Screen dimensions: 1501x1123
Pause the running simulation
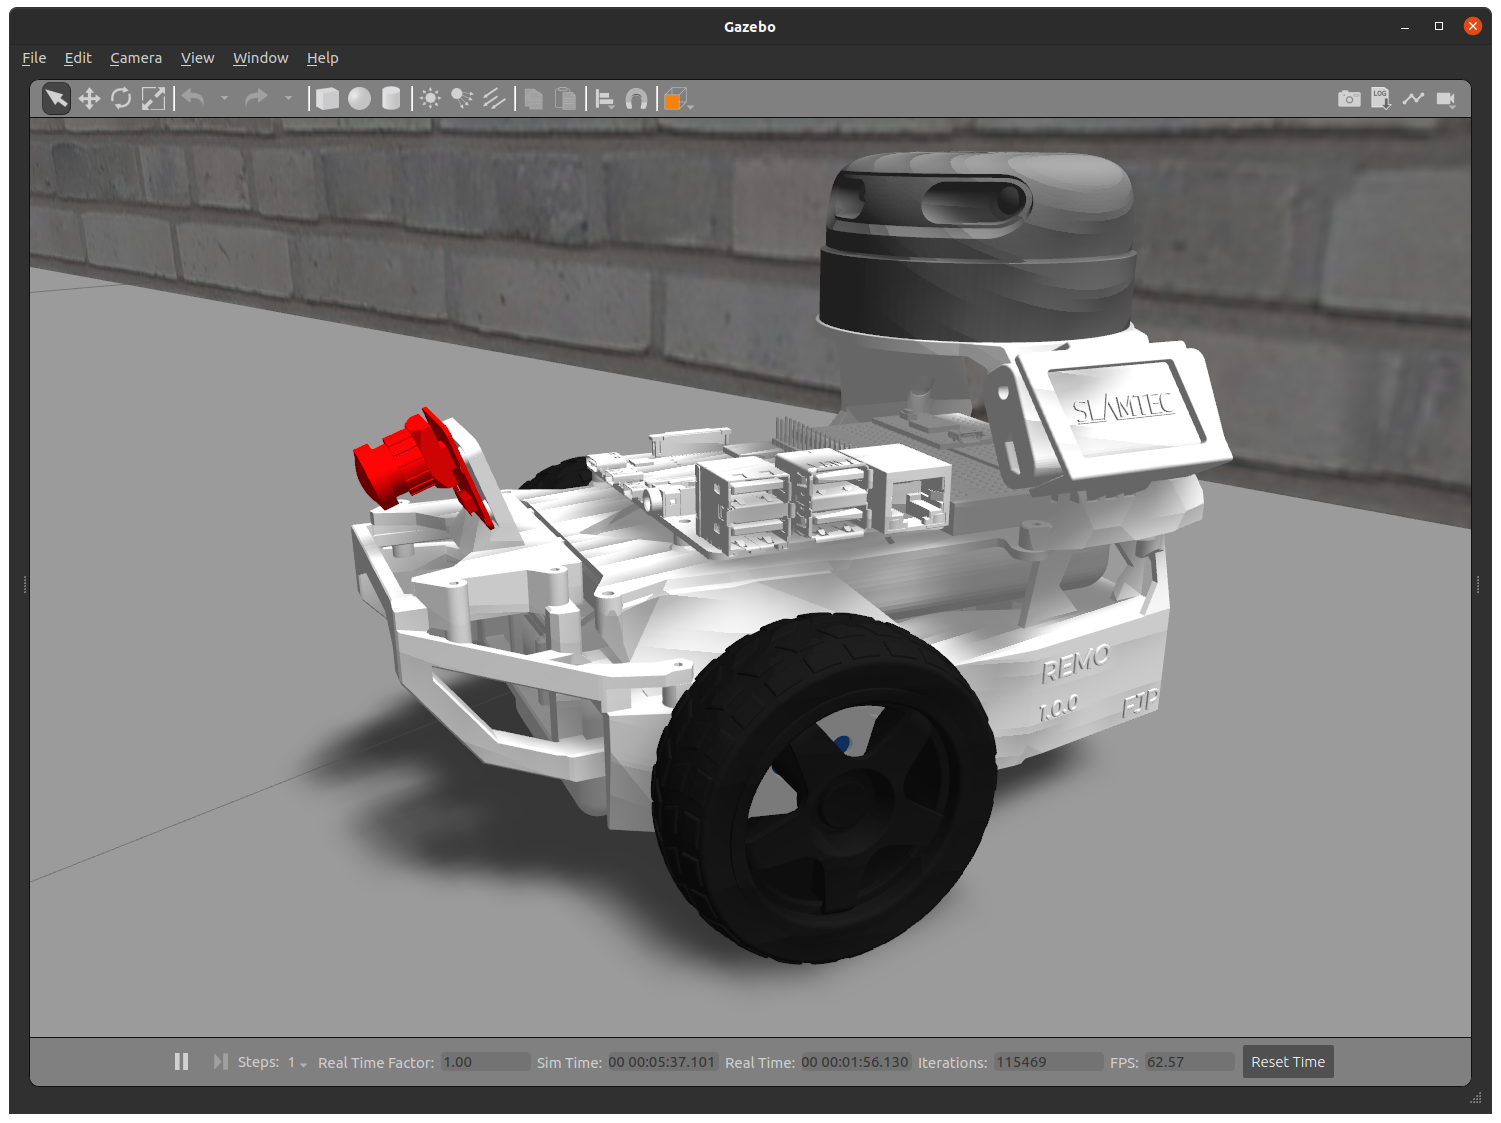coord(181,1061)
